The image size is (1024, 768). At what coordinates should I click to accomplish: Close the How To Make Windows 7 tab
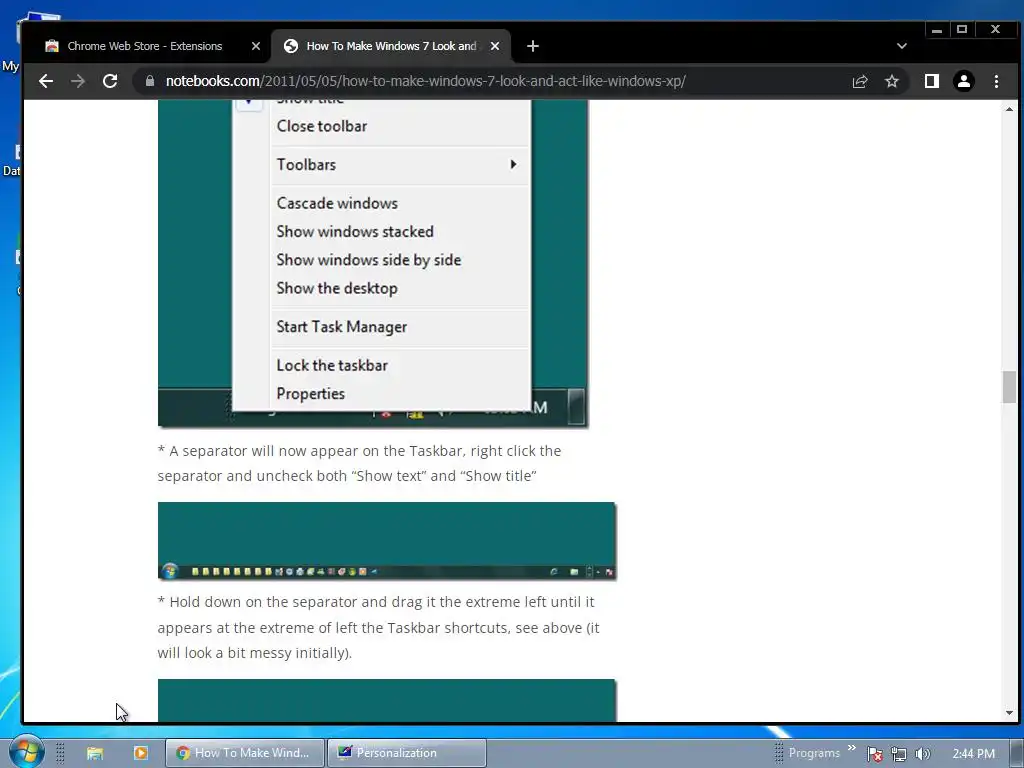pyautogui.click(x=495, y=46)
